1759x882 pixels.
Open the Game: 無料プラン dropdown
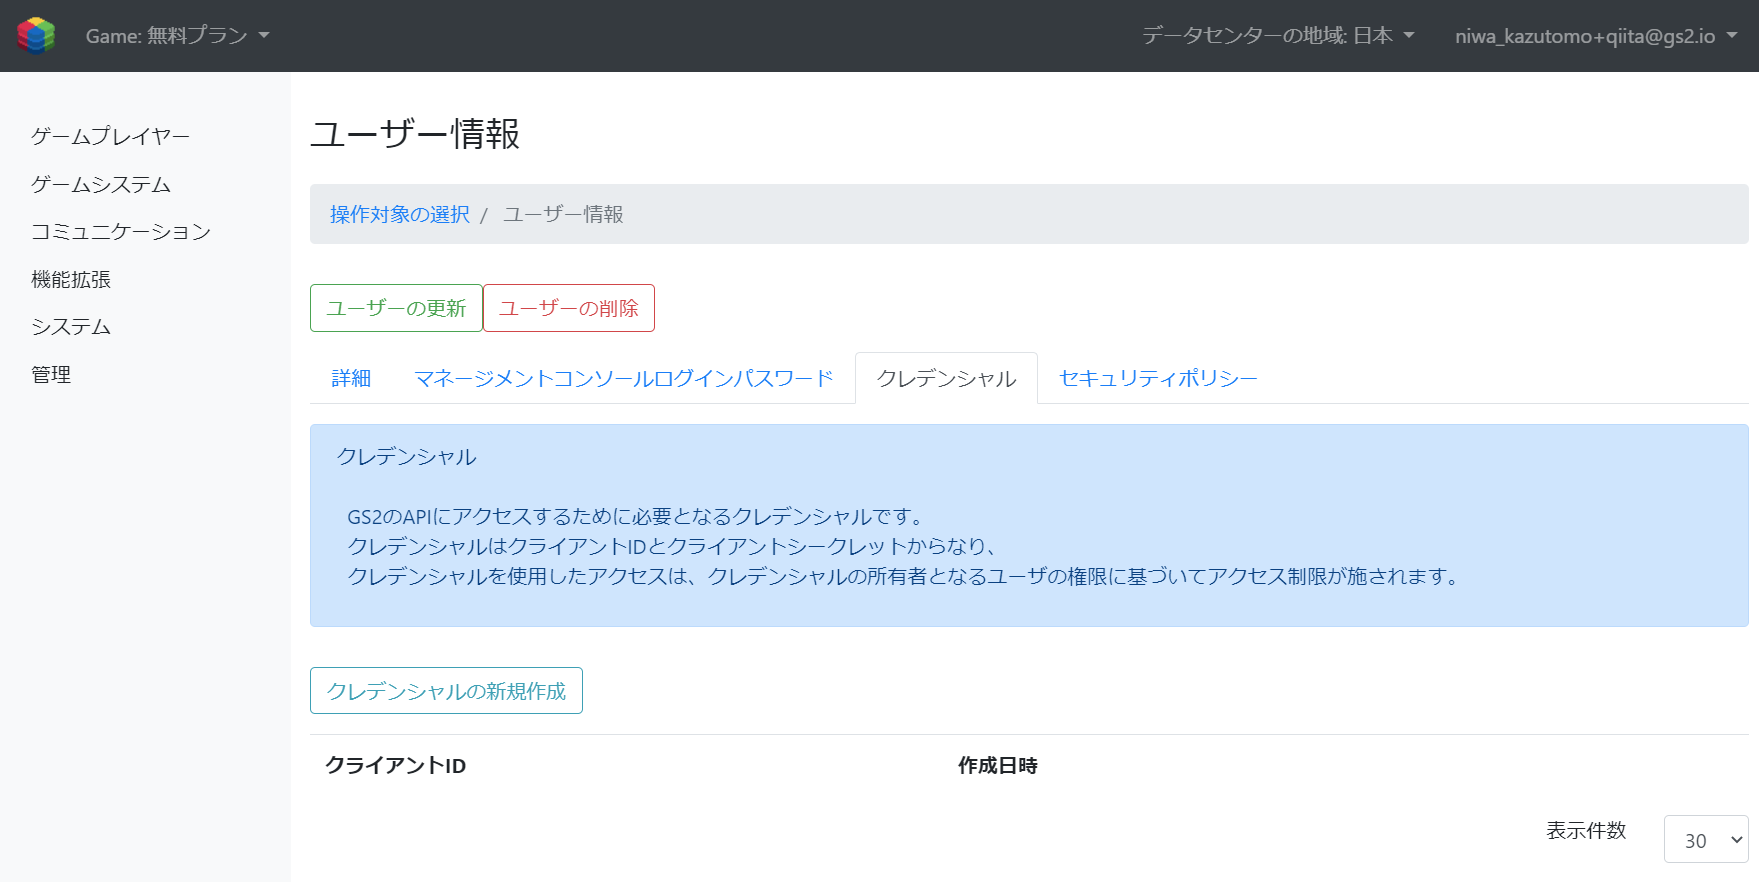[x=178, y=36]
